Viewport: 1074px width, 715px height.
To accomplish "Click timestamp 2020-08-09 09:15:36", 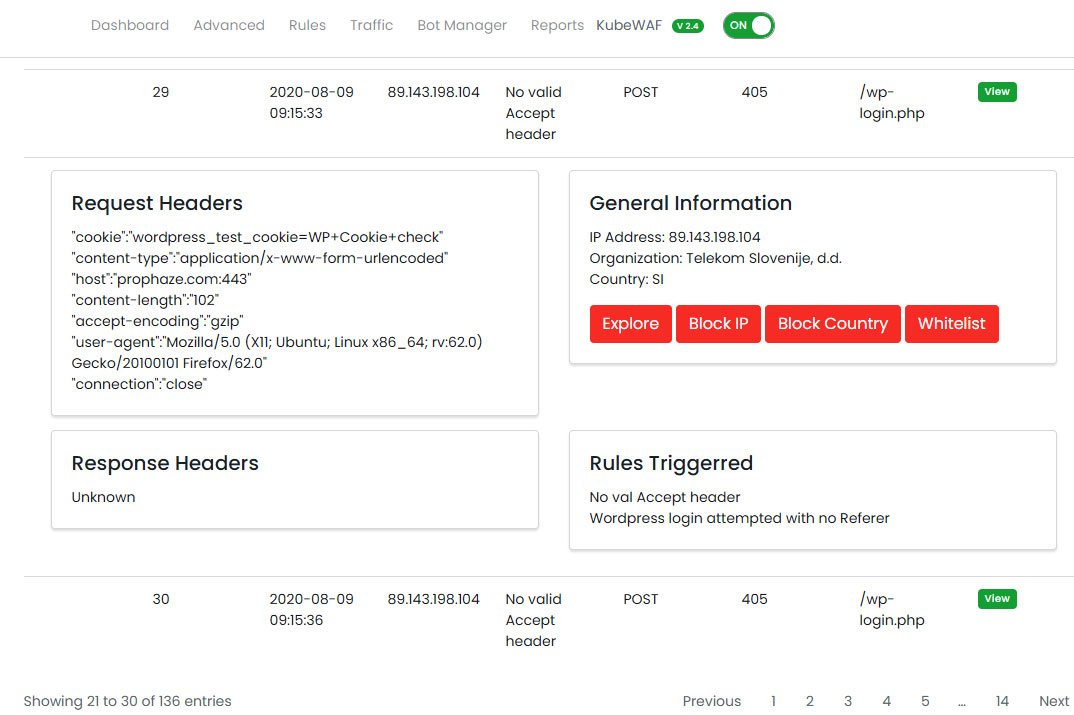I will click(312, 610).
